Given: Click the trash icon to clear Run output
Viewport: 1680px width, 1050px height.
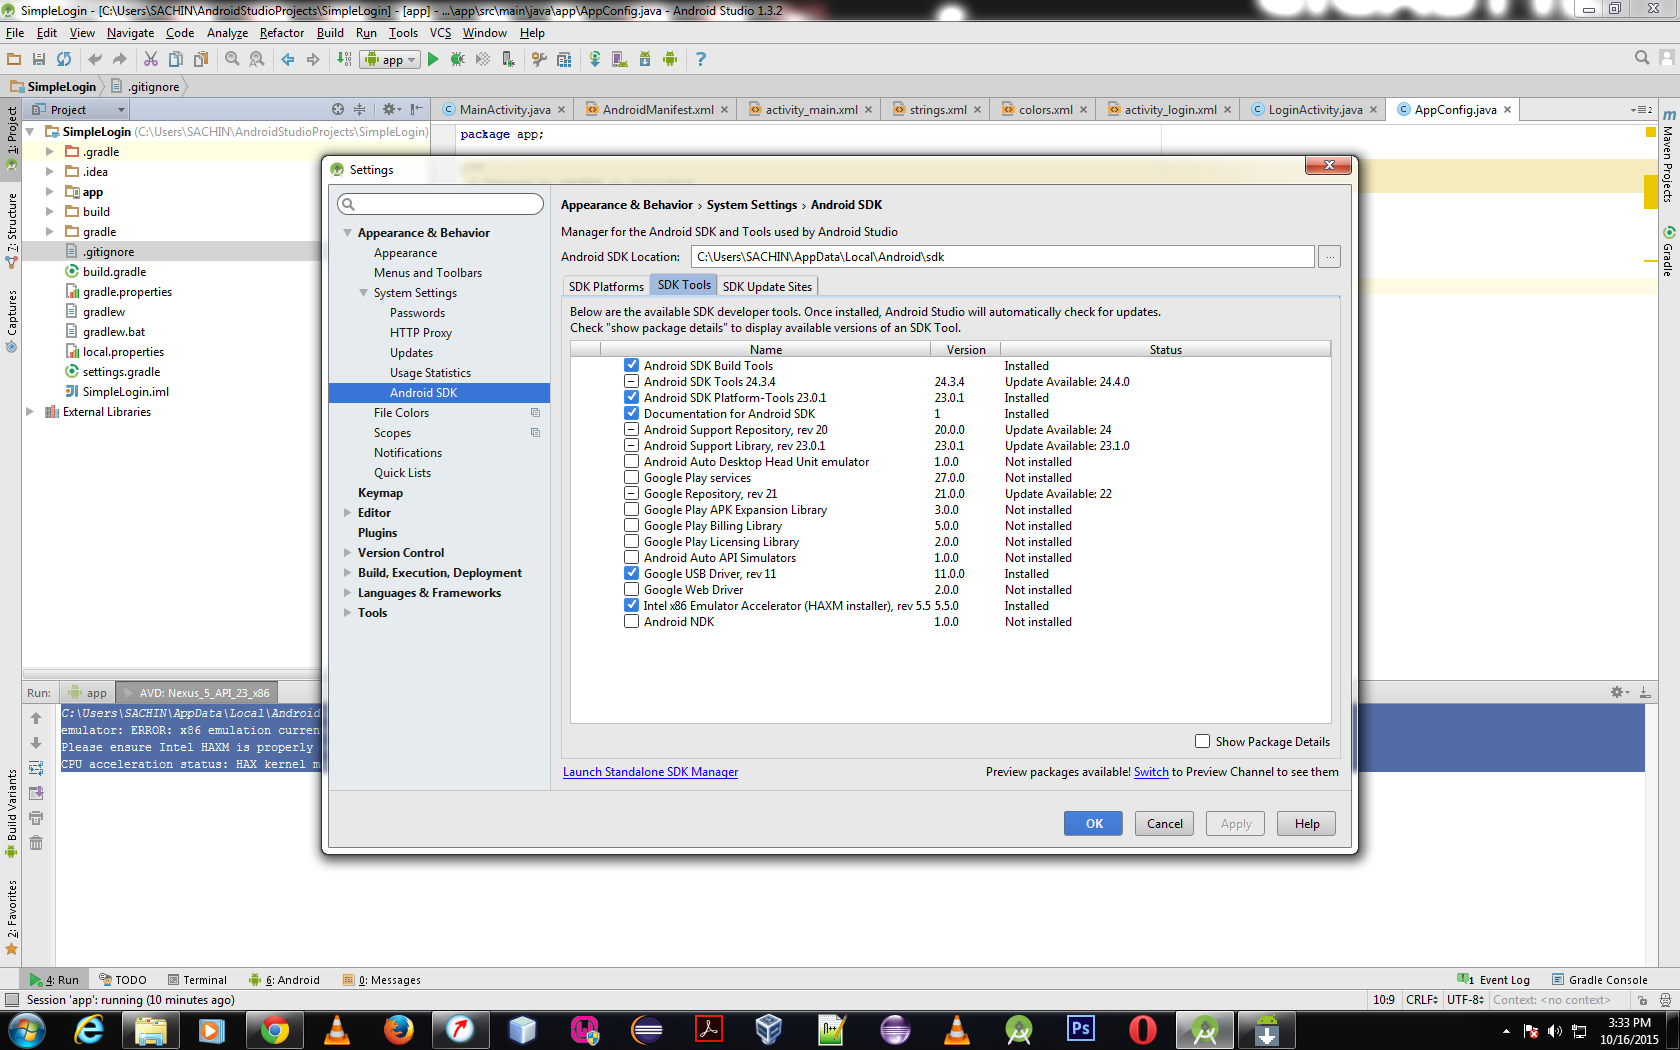Looking at the screenshot, I should pyautogui.click(x=36, y=843).
